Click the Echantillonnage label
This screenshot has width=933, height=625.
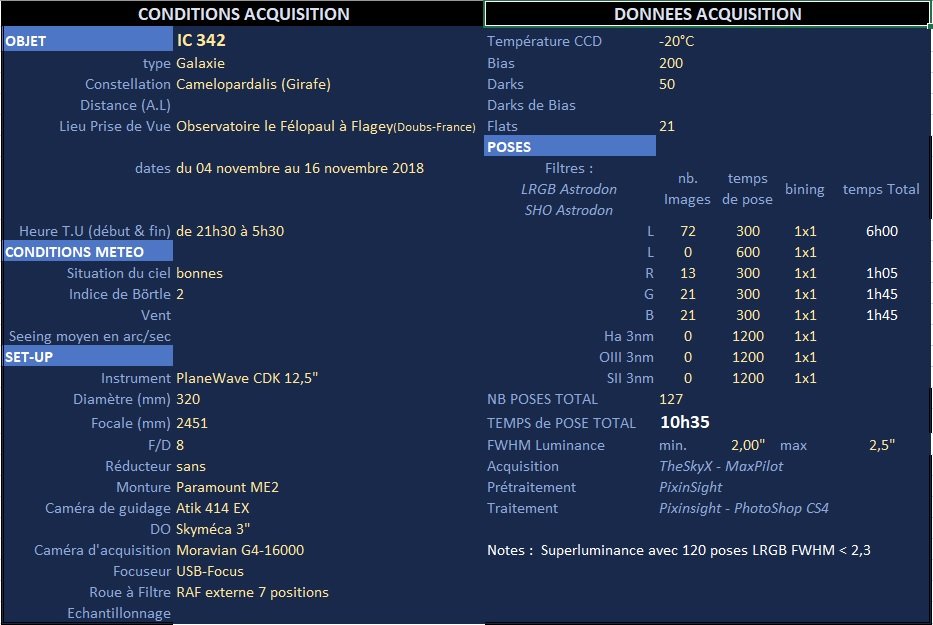[119, 613]
